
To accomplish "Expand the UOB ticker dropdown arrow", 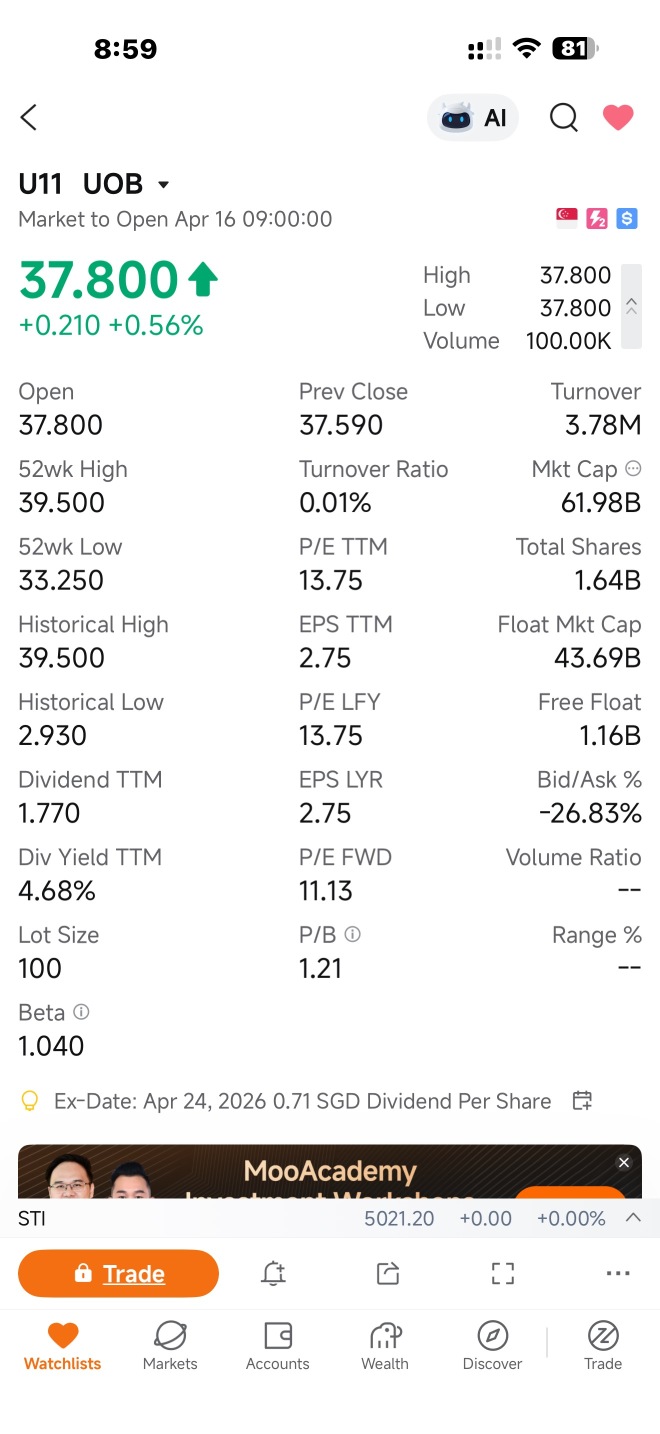I will [x=164, y=185].
